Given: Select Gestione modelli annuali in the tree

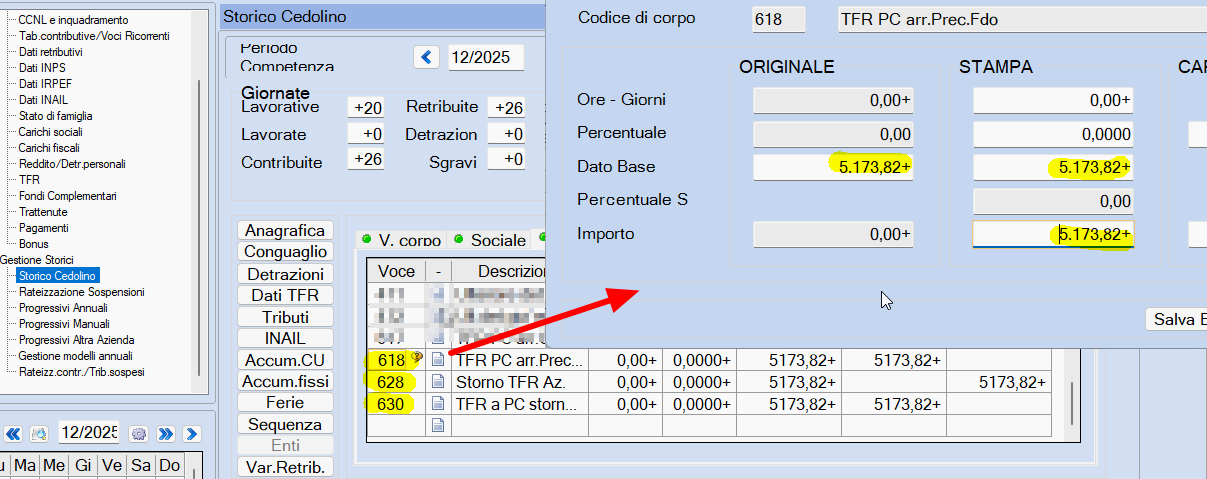Looking at the screenshot, I should (x=75, y=356).
